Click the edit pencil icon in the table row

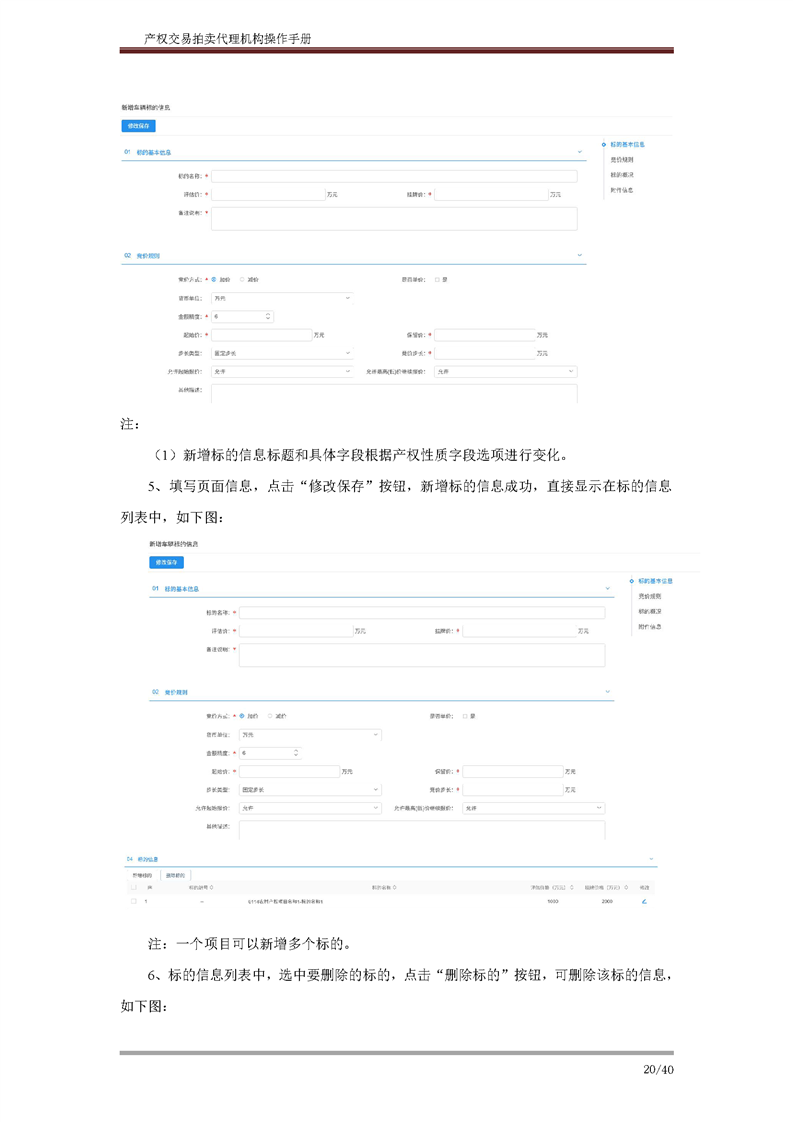click(x=644, y=901)
